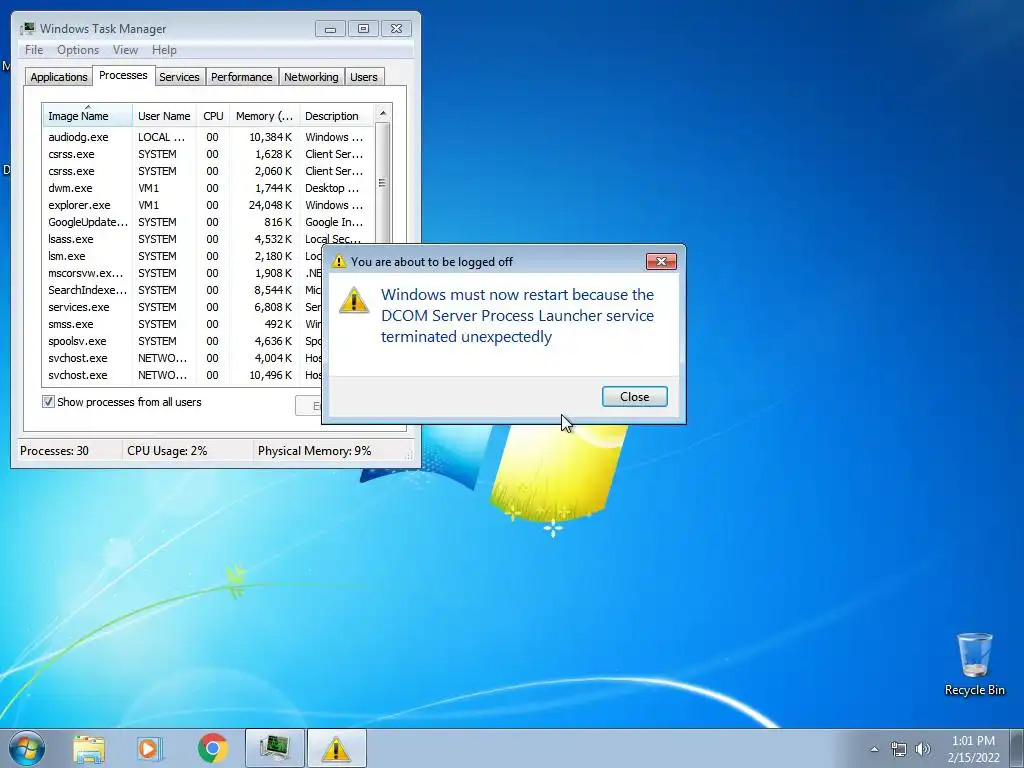Toggle Show processes from all users
This screenshot has height=768, width=1024.
tap(48, 402)
